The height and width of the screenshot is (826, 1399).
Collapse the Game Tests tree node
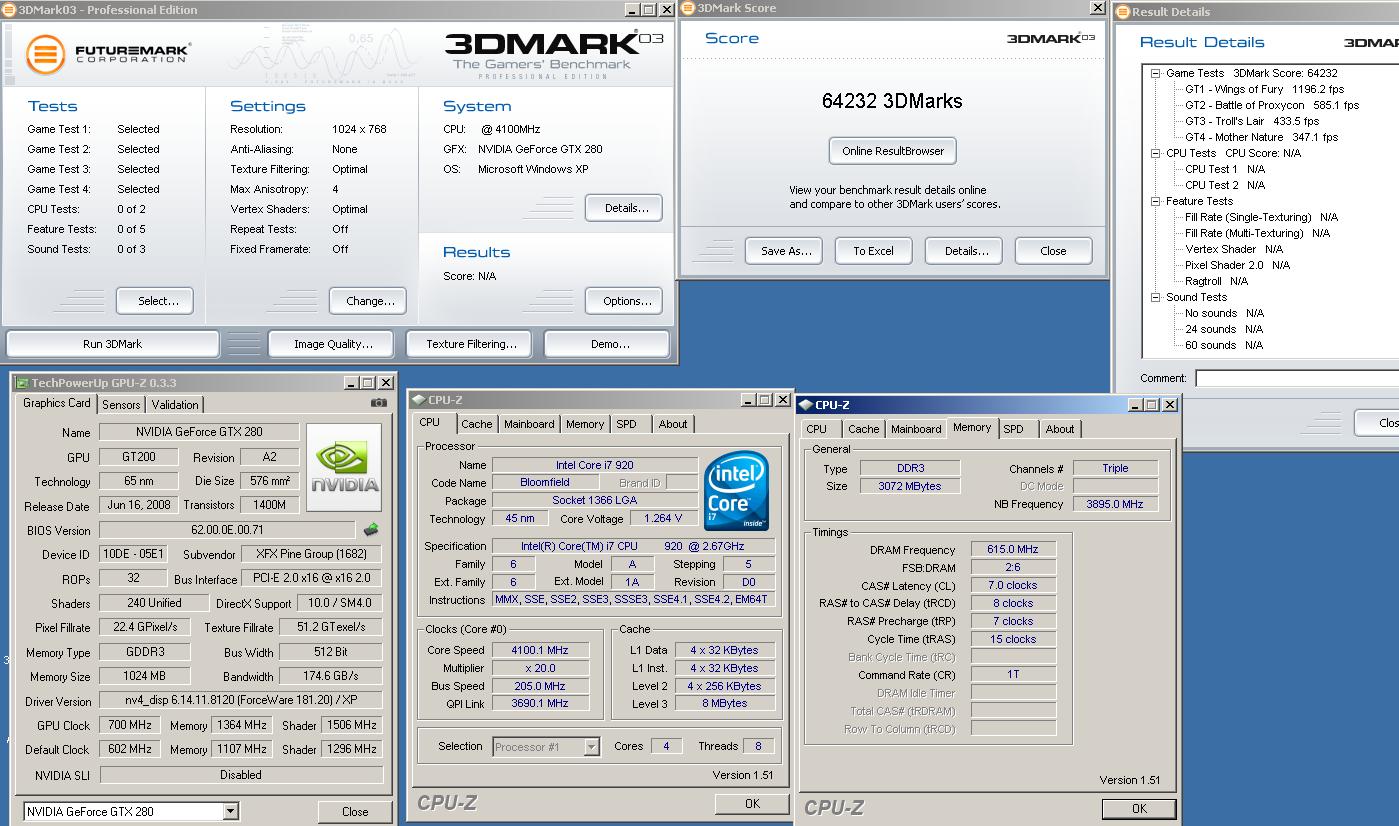click(1155, 73)
